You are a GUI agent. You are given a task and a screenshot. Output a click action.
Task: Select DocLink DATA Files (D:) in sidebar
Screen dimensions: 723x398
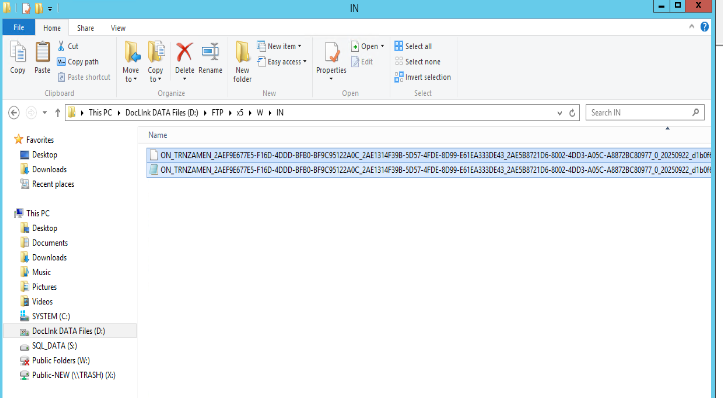pos(70,331)
